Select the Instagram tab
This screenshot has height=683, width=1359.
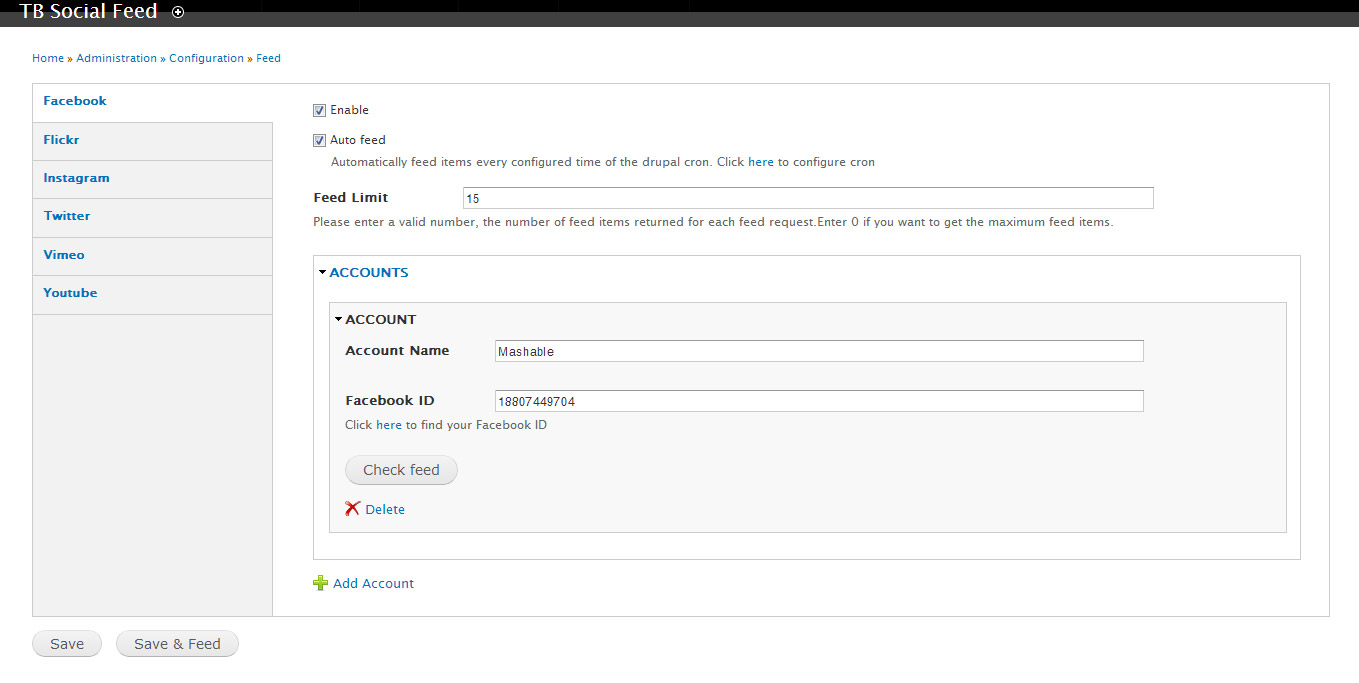(152, 179)
